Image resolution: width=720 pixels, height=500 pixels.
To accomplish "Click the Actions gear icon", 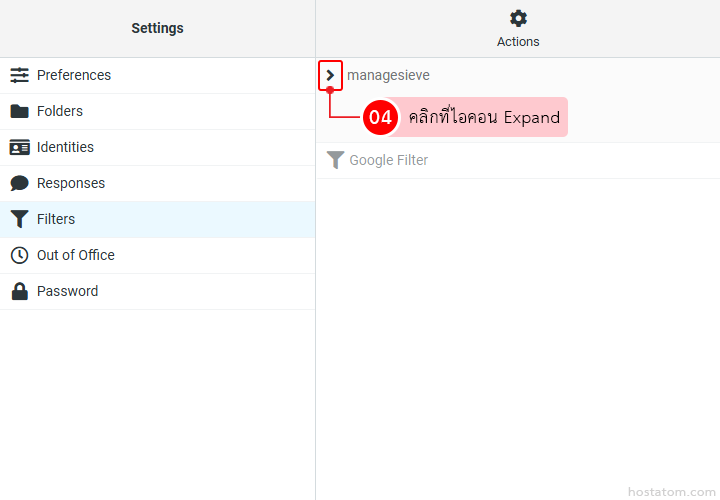I will pos(518,18).
